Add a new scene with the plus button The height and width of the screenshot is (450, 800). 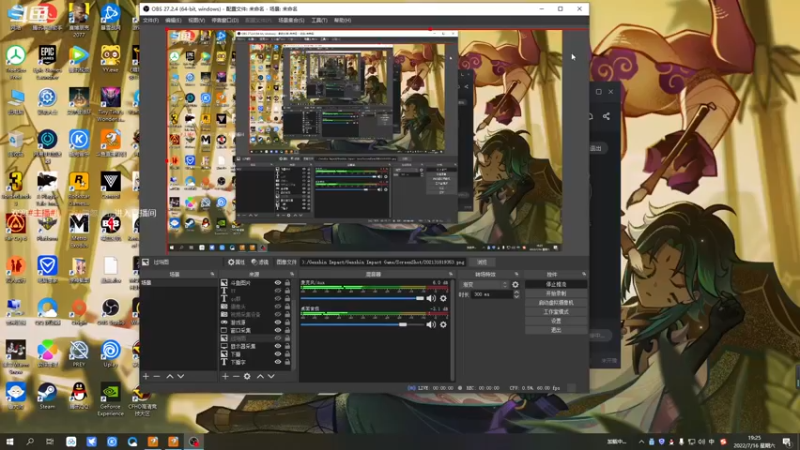click(x=146, y=377)
